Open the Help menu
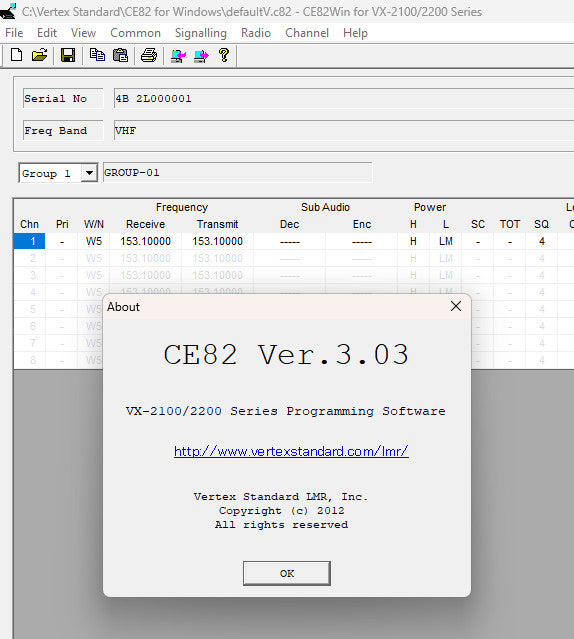The image size is (574, 639). pos(355,33)
